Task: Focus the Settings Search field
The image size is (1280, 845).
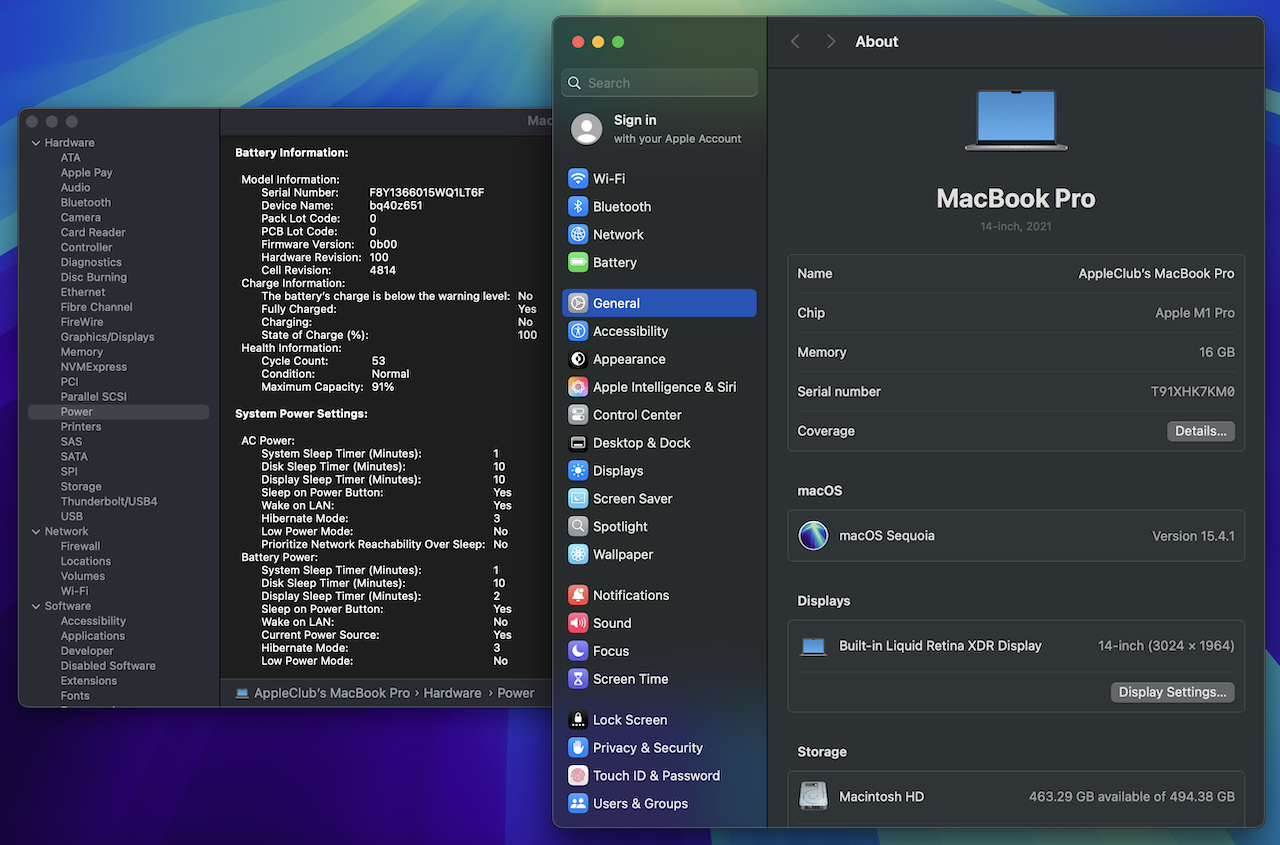Action: tap(659, 83)
